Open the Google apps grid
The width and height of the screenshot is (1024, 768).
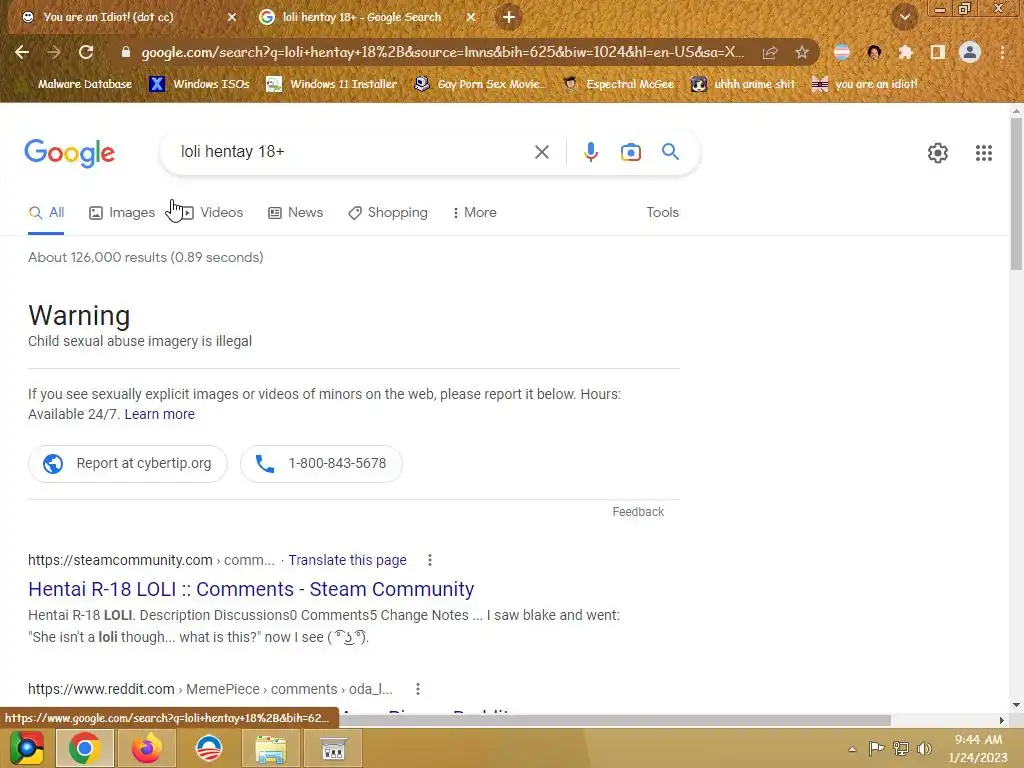coord(984,153)
